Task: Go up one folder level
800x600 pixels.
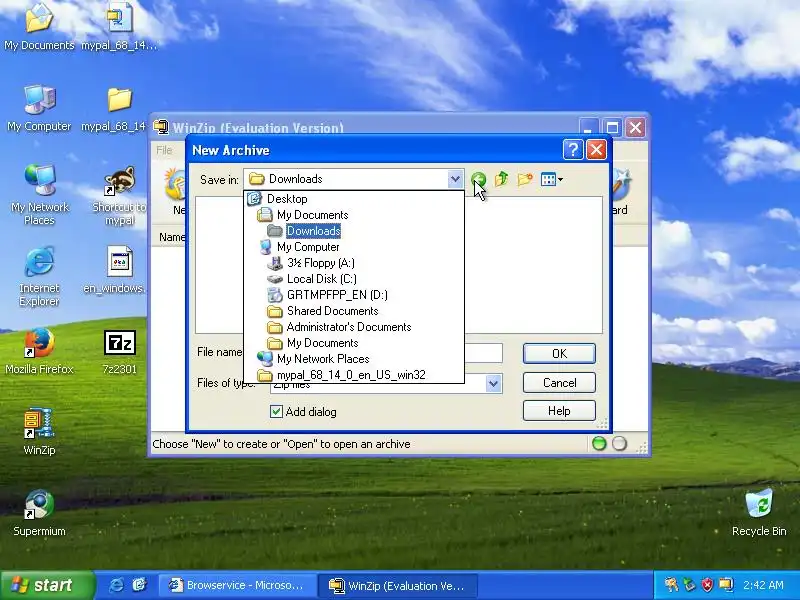Action: click(502, 179)
